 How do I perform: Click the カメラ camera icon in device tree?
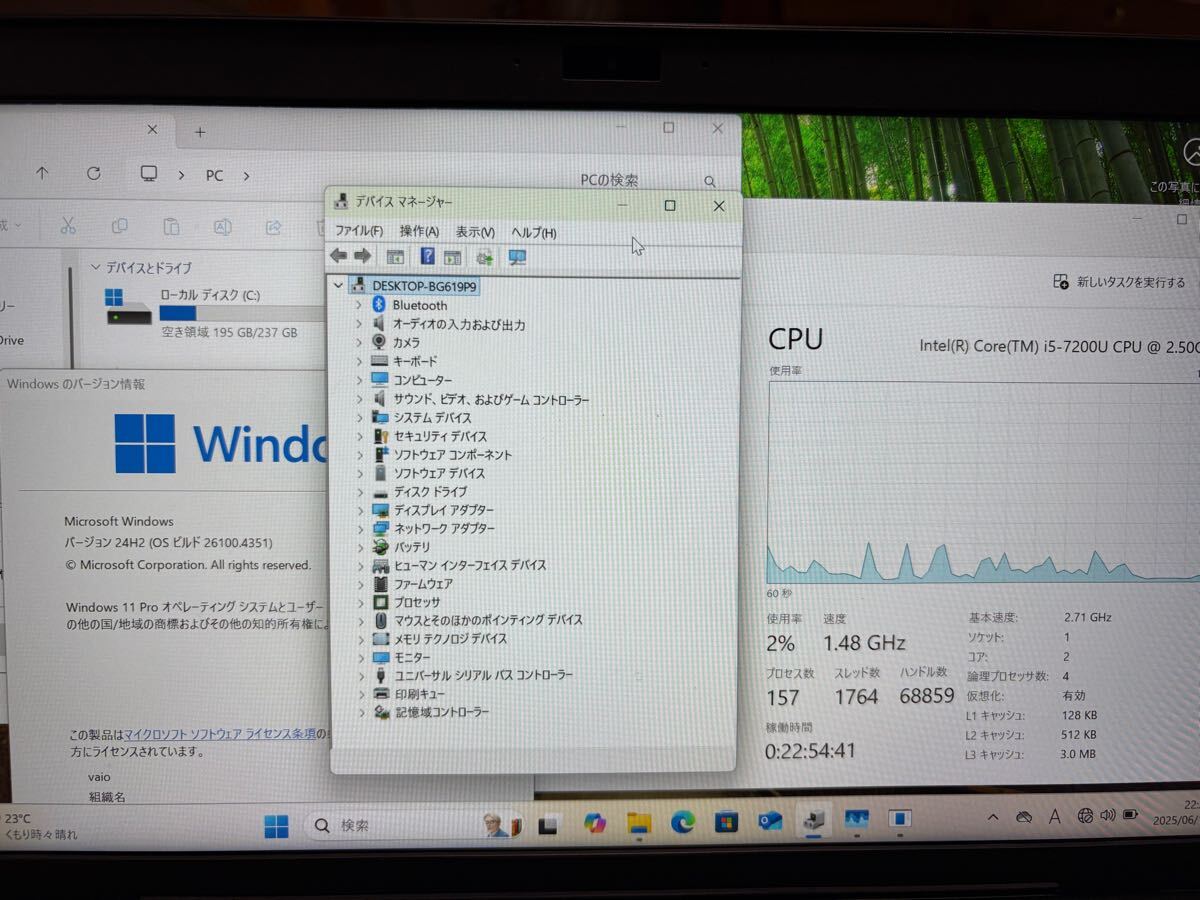coord(379,342)
